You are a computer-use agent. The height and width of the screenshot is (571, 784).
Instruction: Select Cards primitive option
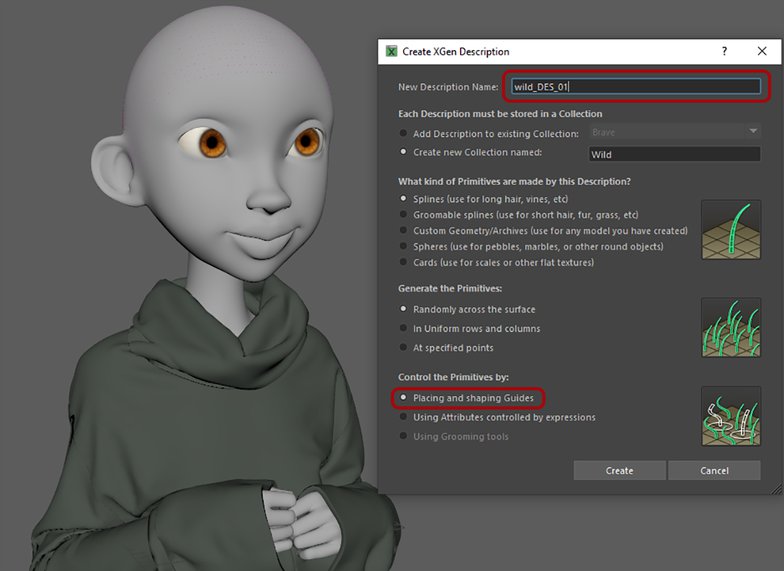pos(404,263)
